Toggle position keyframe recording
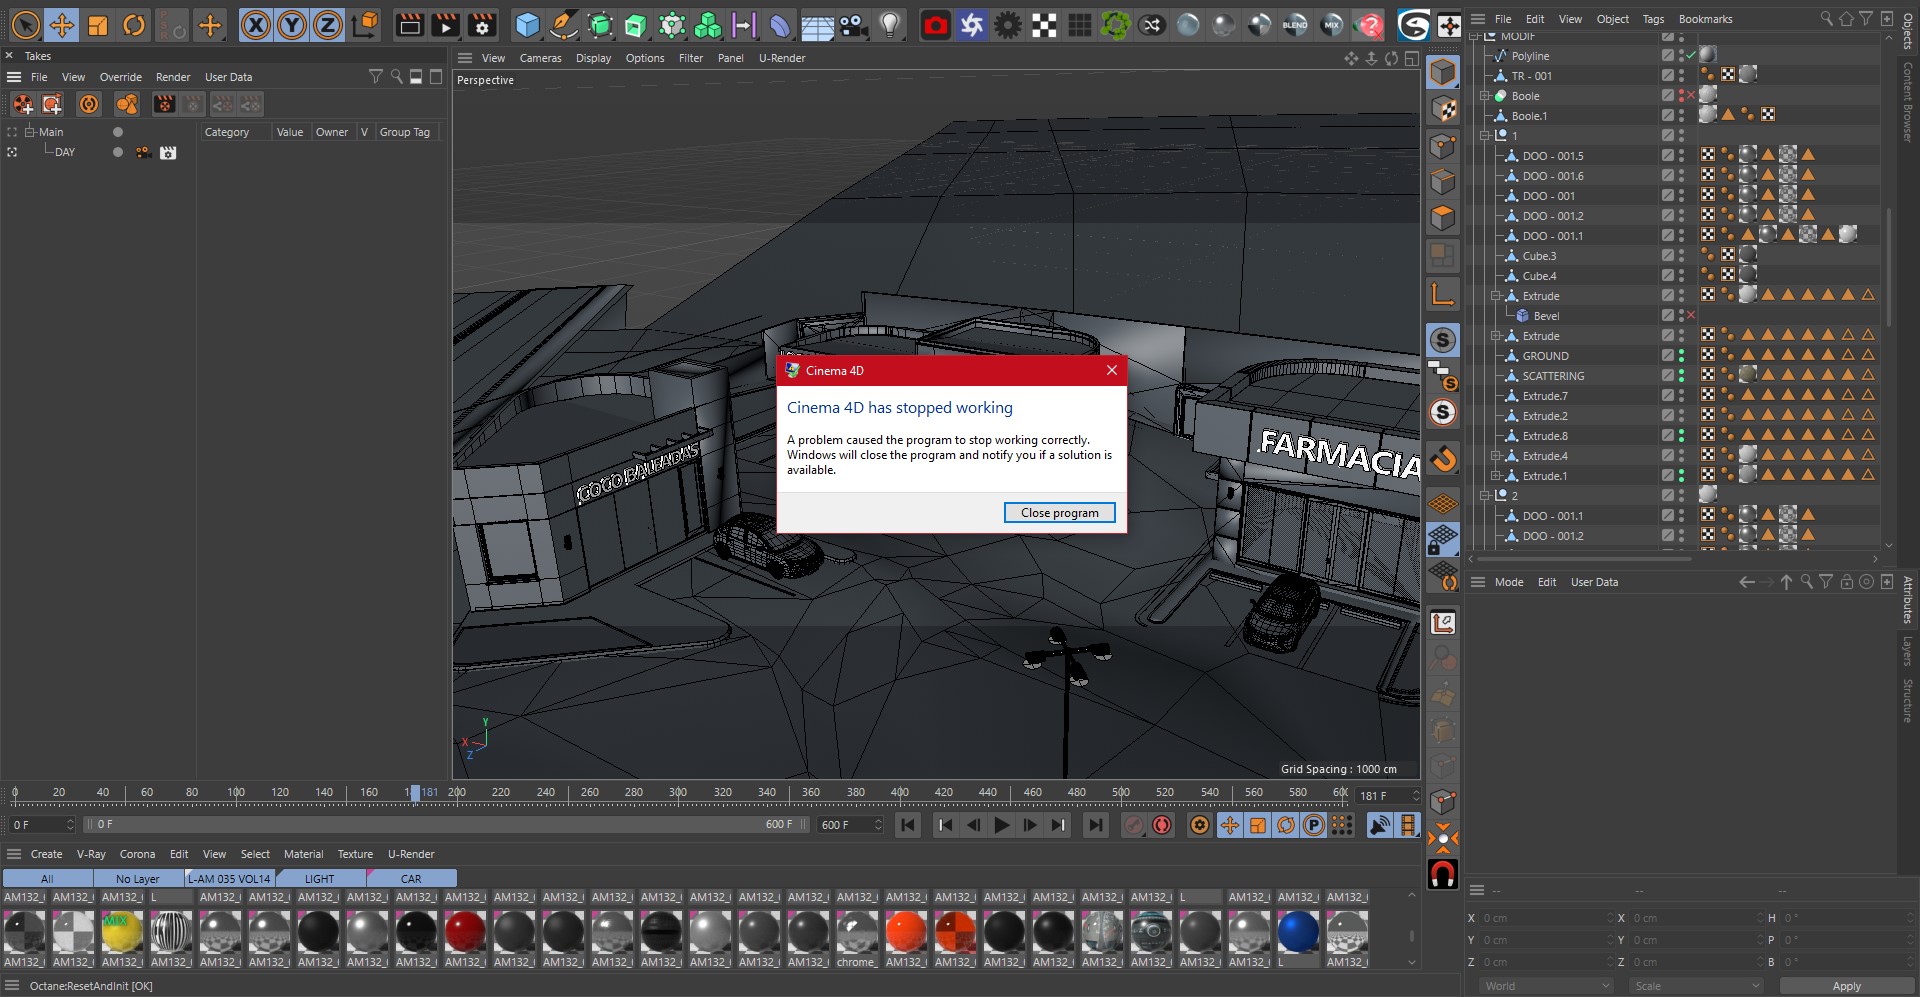 click(1230, 825)
